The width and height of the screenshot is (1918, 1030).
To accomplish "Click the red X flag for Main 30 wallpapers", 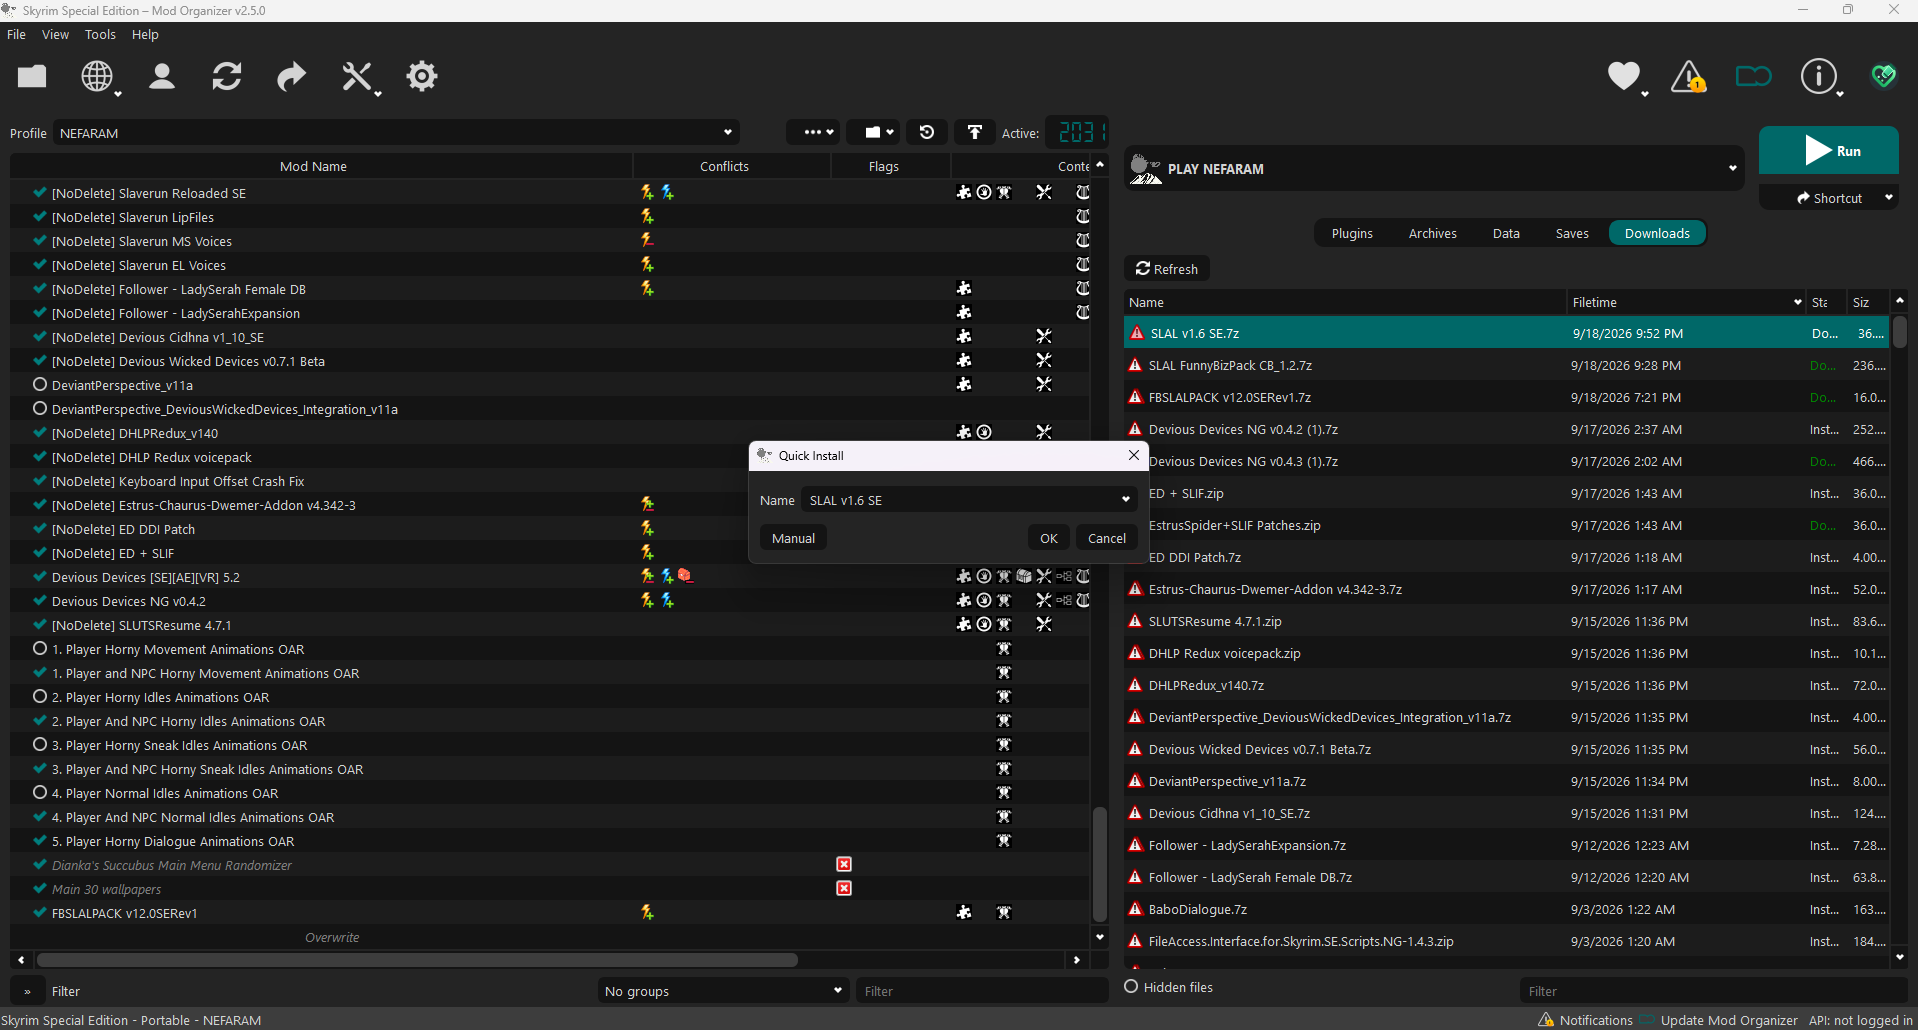I will 844,888.
